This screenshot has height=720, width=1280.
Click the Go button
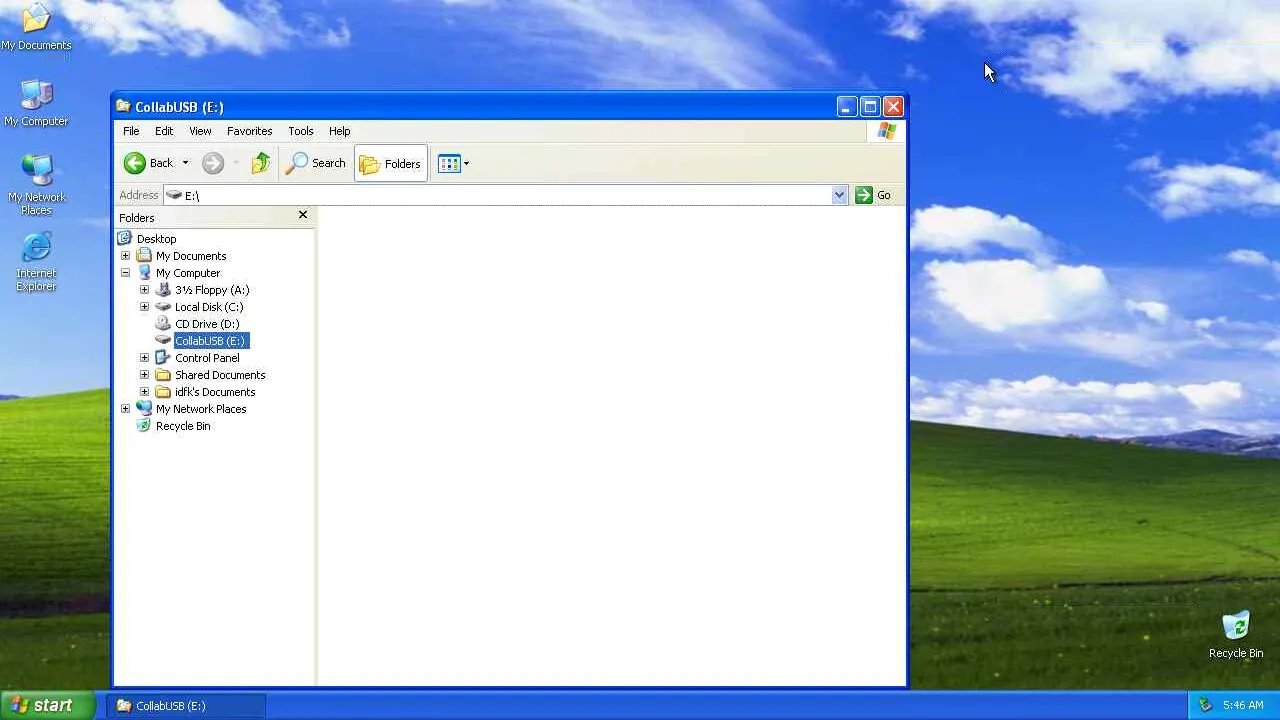[873, 195]
